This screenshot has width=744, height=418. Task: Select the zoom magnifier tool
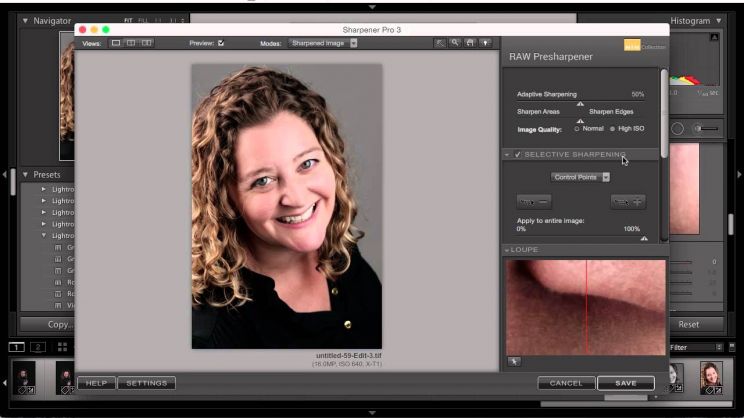pos(455,43)
